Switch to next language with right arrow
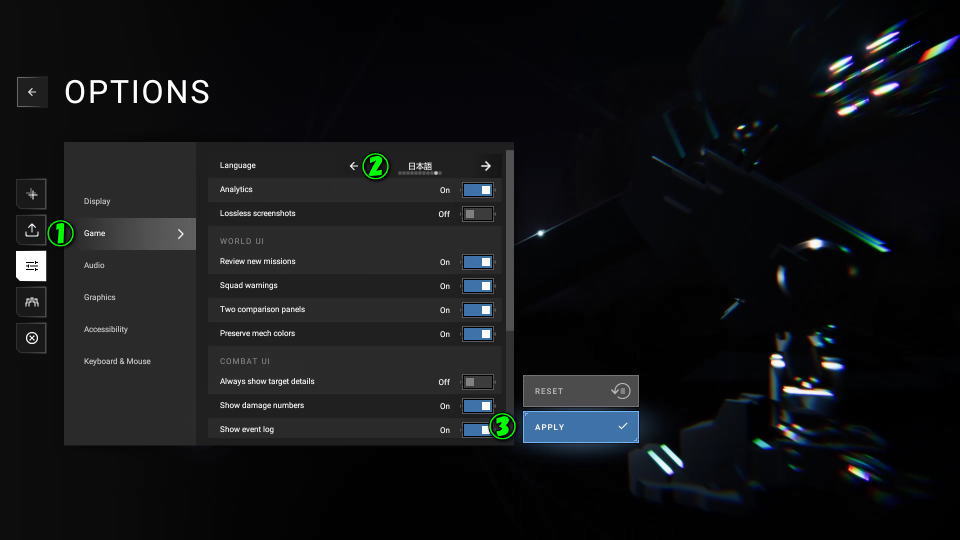This screenshot has width=960, height=540. point(486,166)
